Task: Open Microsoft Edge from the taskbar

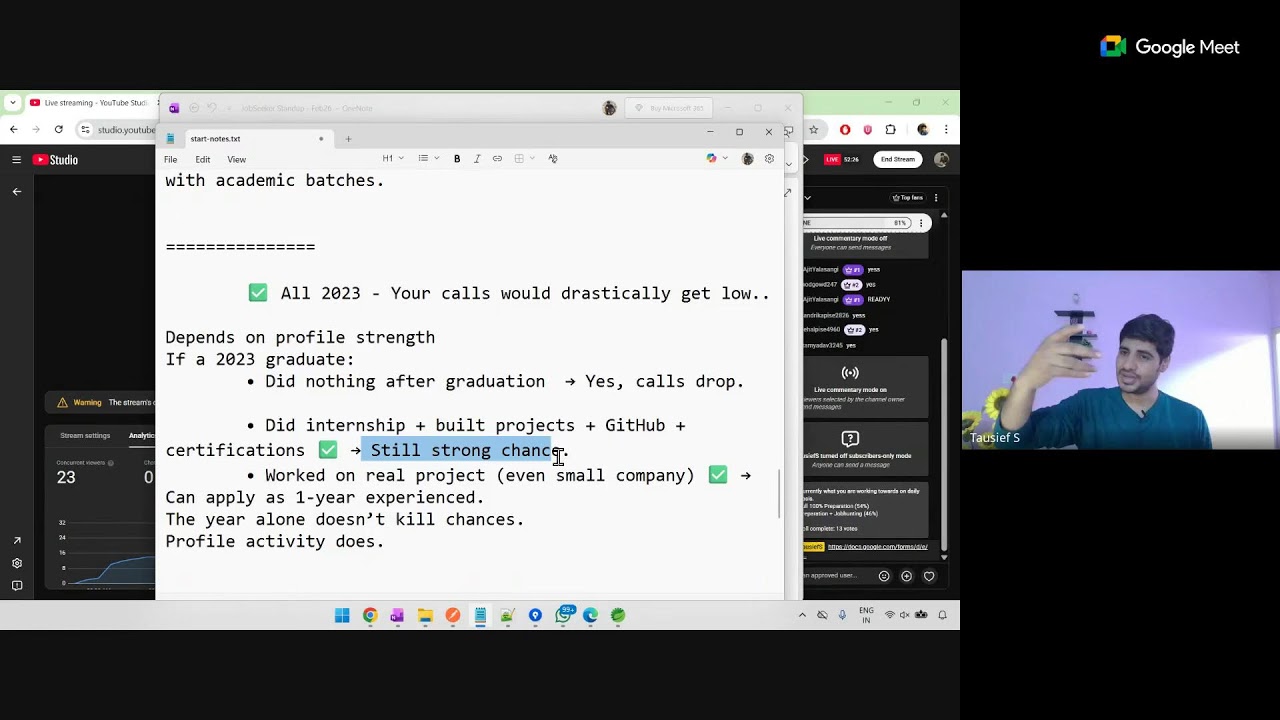Action: [x=590, y=615]
